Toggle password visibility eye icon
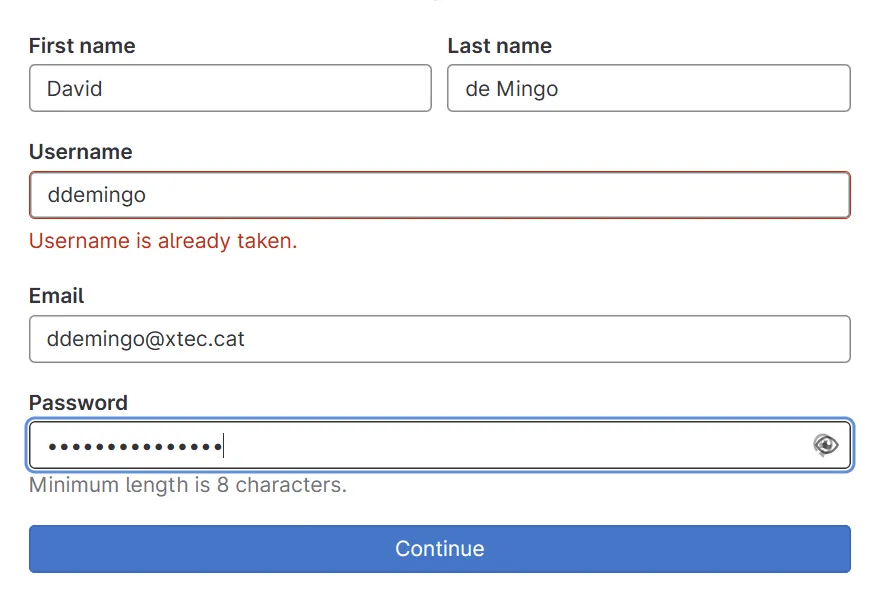This screenshot has width=872, height=595. click(825, 445)
